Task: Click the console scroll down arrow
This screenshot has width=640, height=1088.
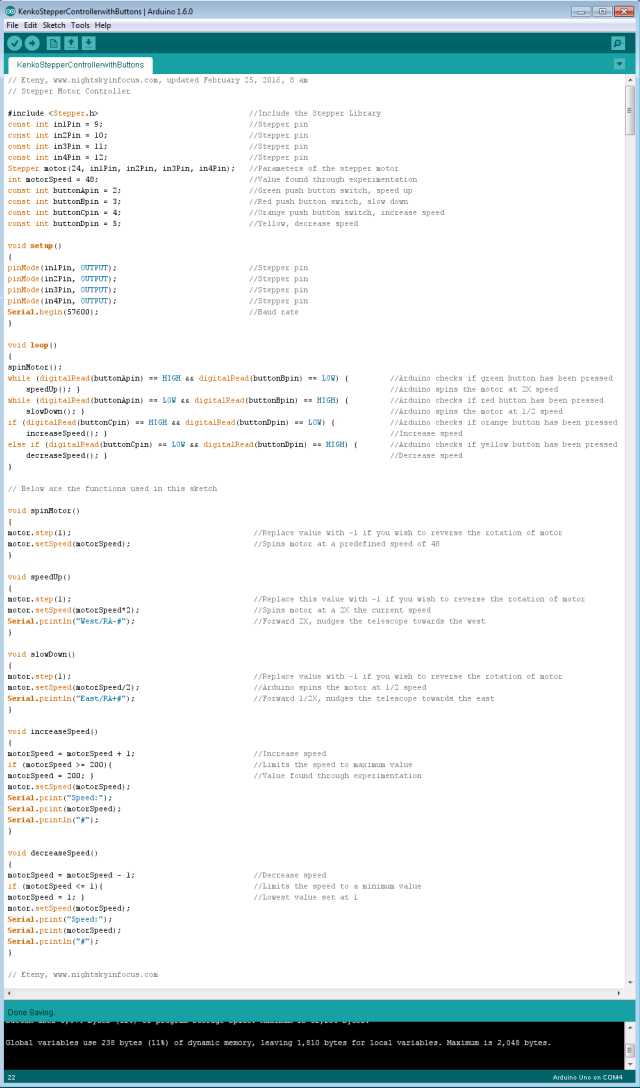Action: [x=630, y=1065]
